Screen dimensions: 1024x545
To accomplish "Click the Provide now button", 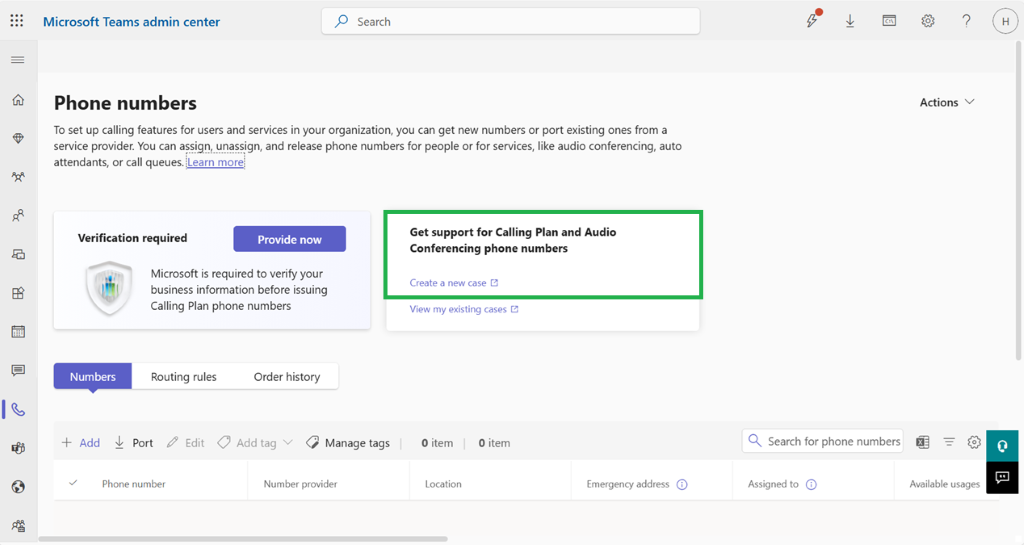I will point(289,239).
